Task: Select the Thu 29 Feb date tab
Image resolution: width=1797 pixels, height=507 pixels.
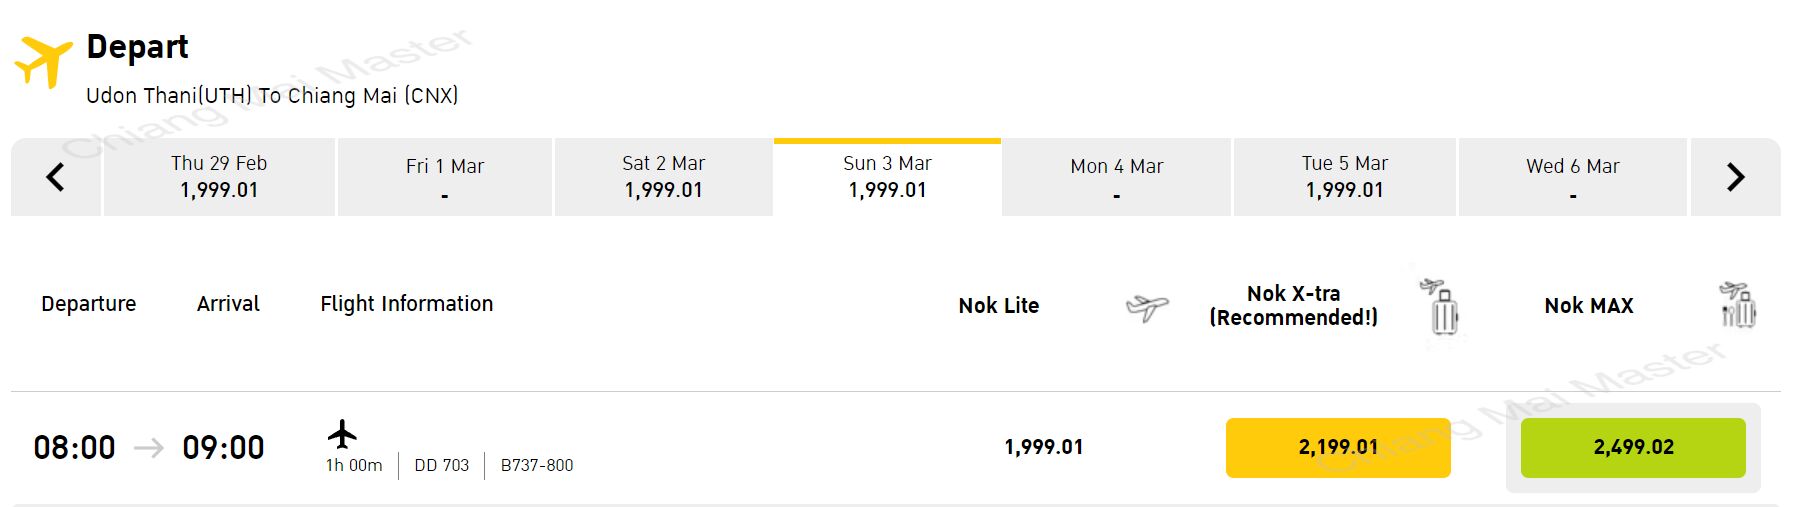Action: pos(219,178)
